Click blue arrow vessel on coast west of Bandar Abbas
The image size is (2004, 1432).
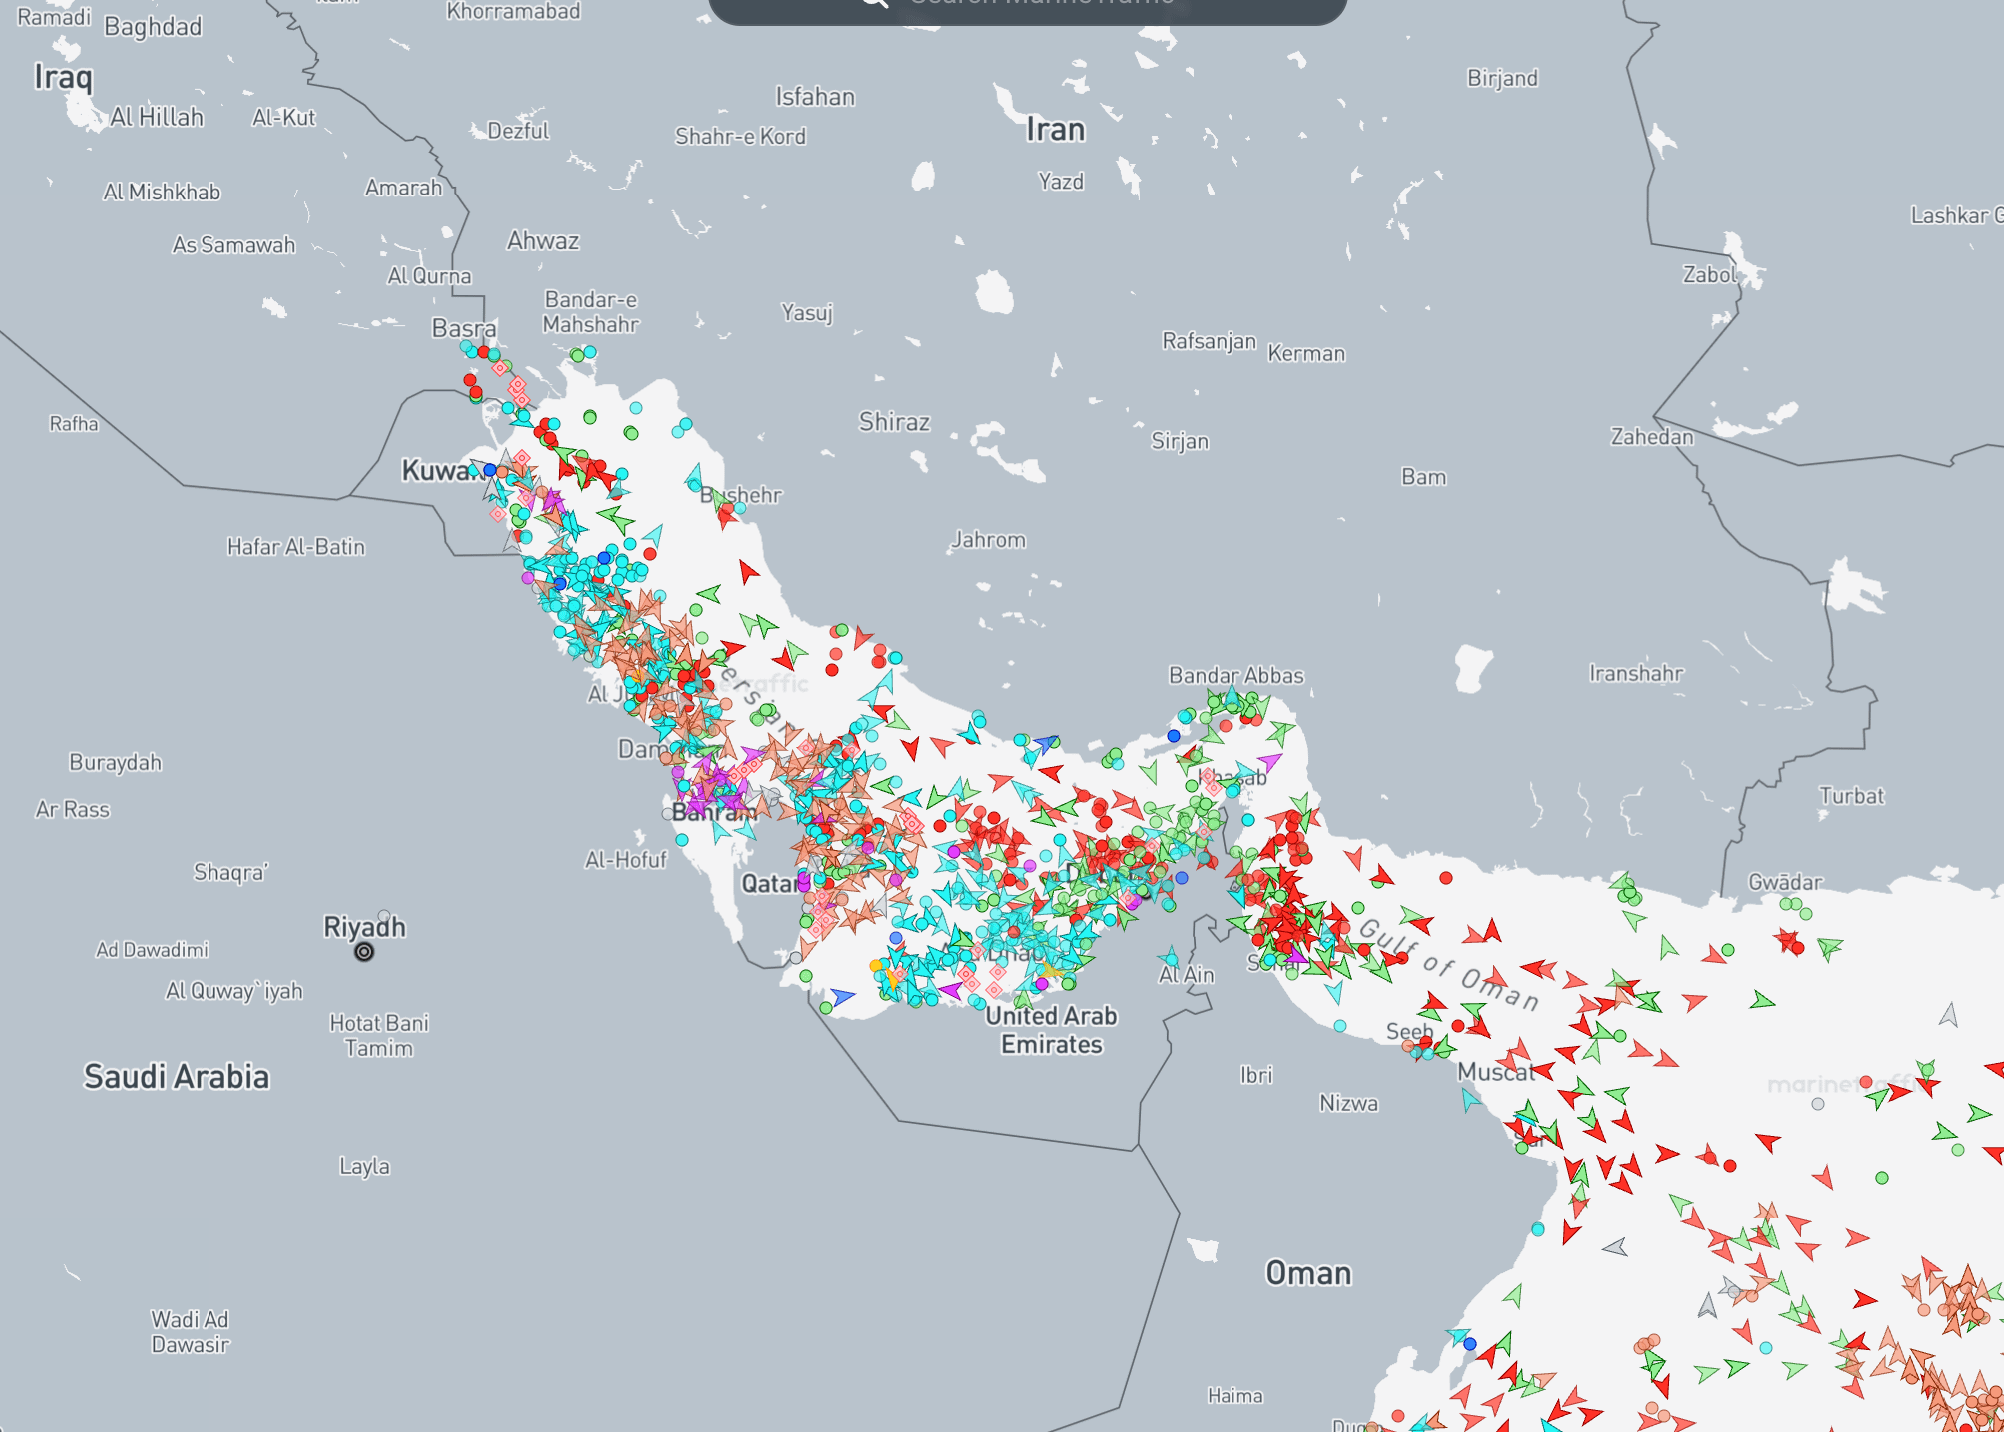pyautogui.click(x=1046, y=744)
